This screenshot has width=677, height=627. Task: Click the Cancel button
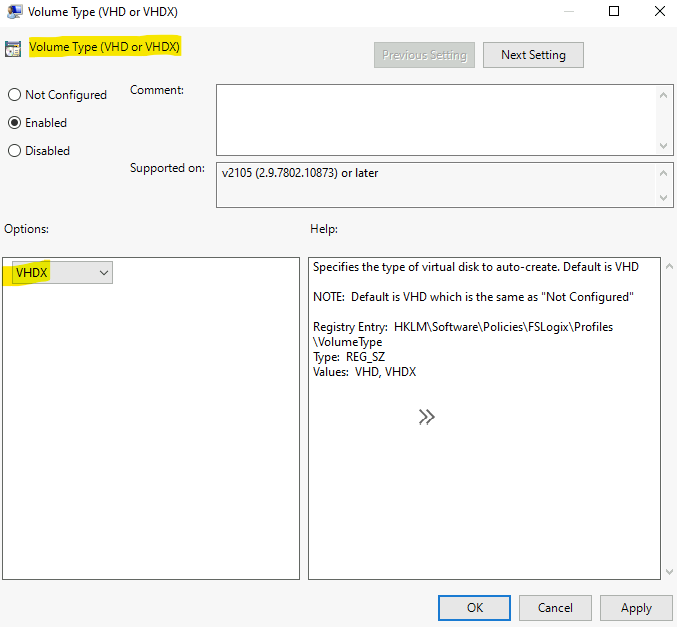(555, 608)
